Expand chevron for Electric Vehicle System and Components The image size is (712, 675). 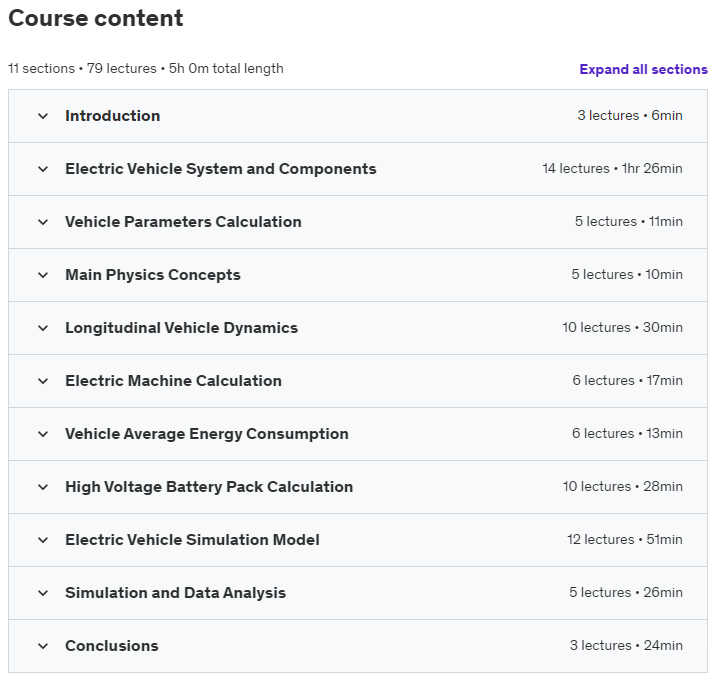tap(43, 169)
